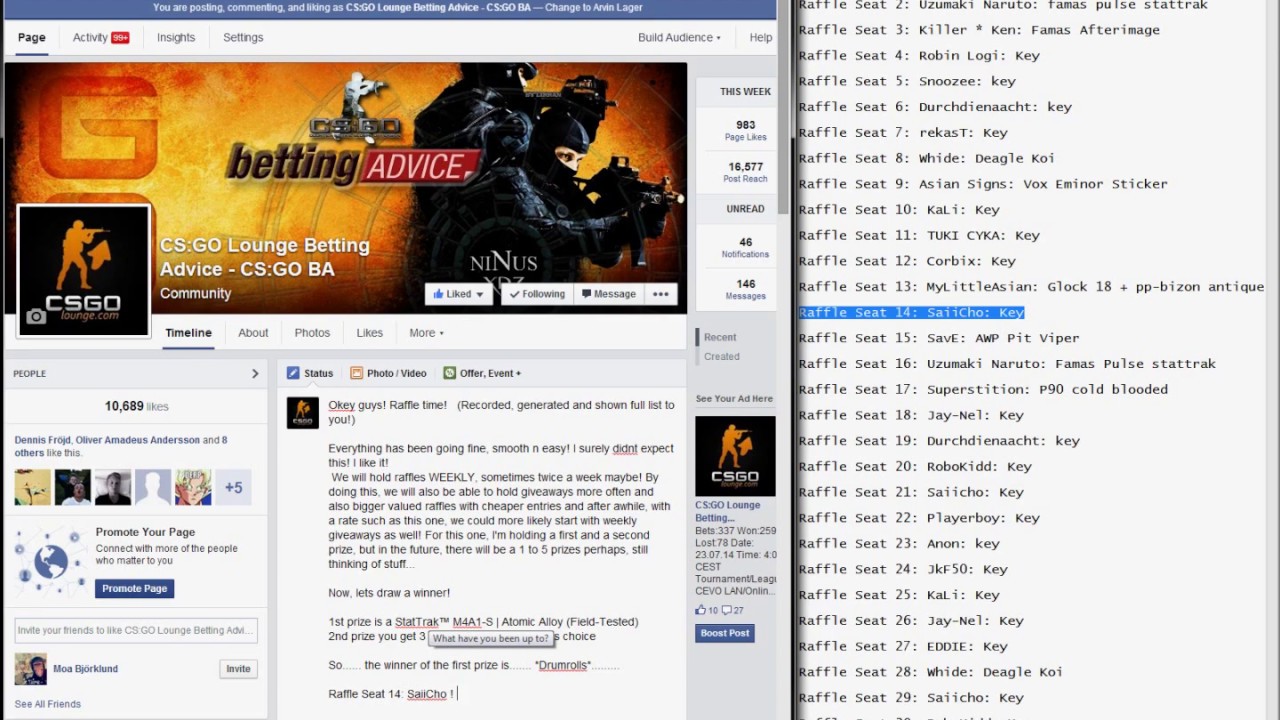Click the page avatar in post composer
The width and height of the screenshot is (1280, 720).
[x=303, y=413]
